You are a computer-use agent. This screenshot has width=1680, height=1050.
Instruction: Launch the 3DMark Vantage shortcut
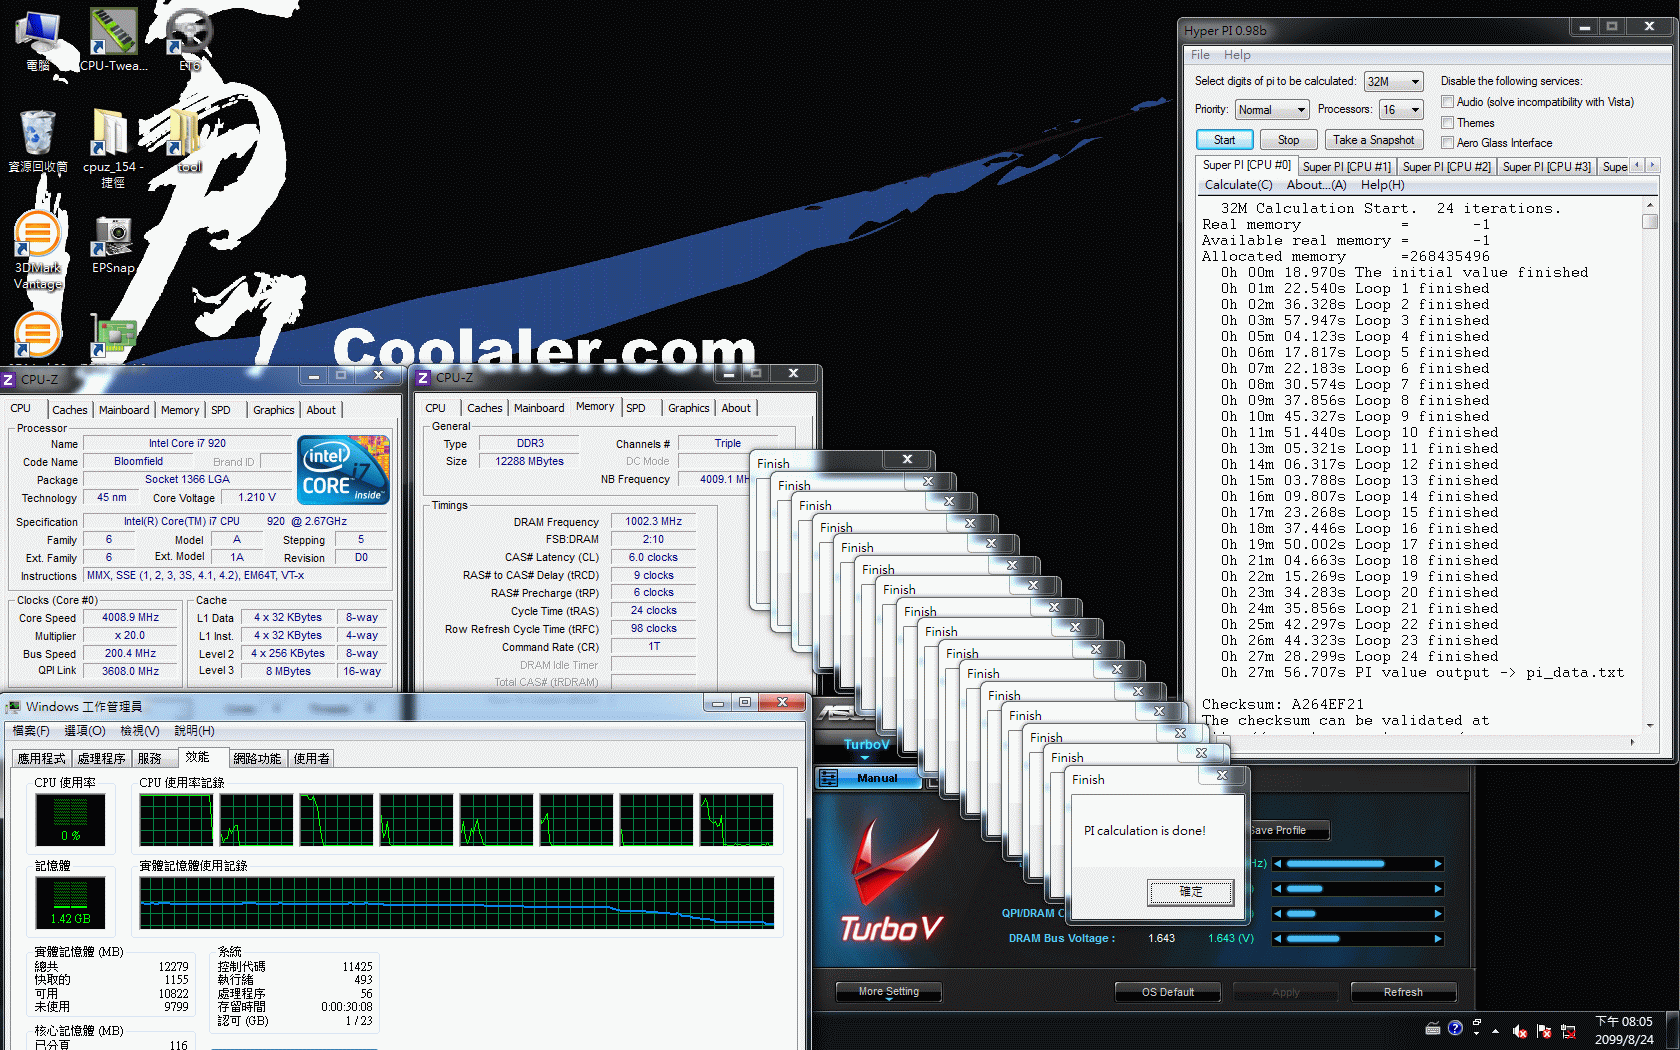click(38, 250)
